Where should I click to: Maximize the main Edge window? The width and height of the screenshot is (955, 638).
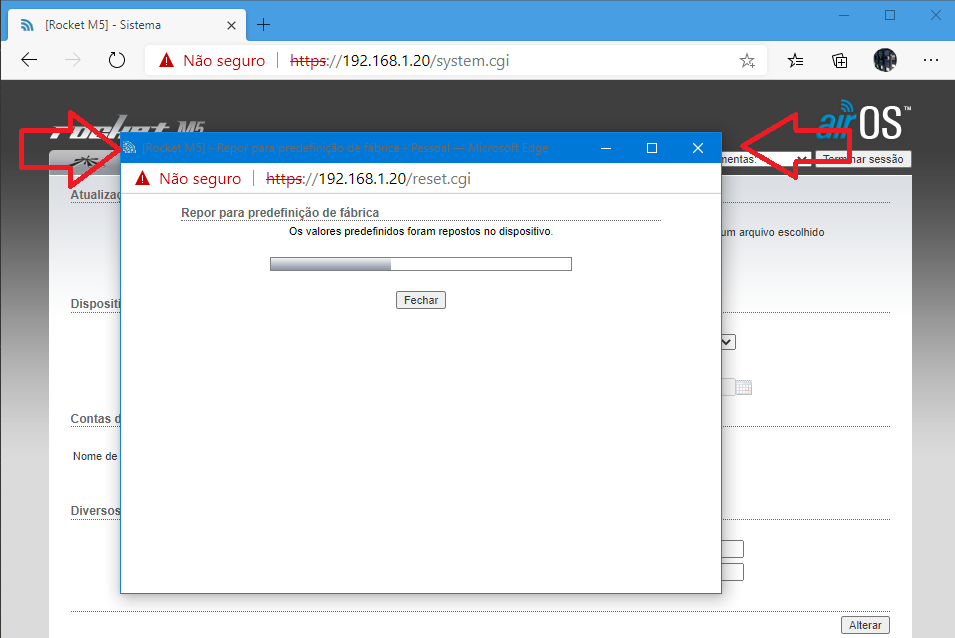coord(890,15)
